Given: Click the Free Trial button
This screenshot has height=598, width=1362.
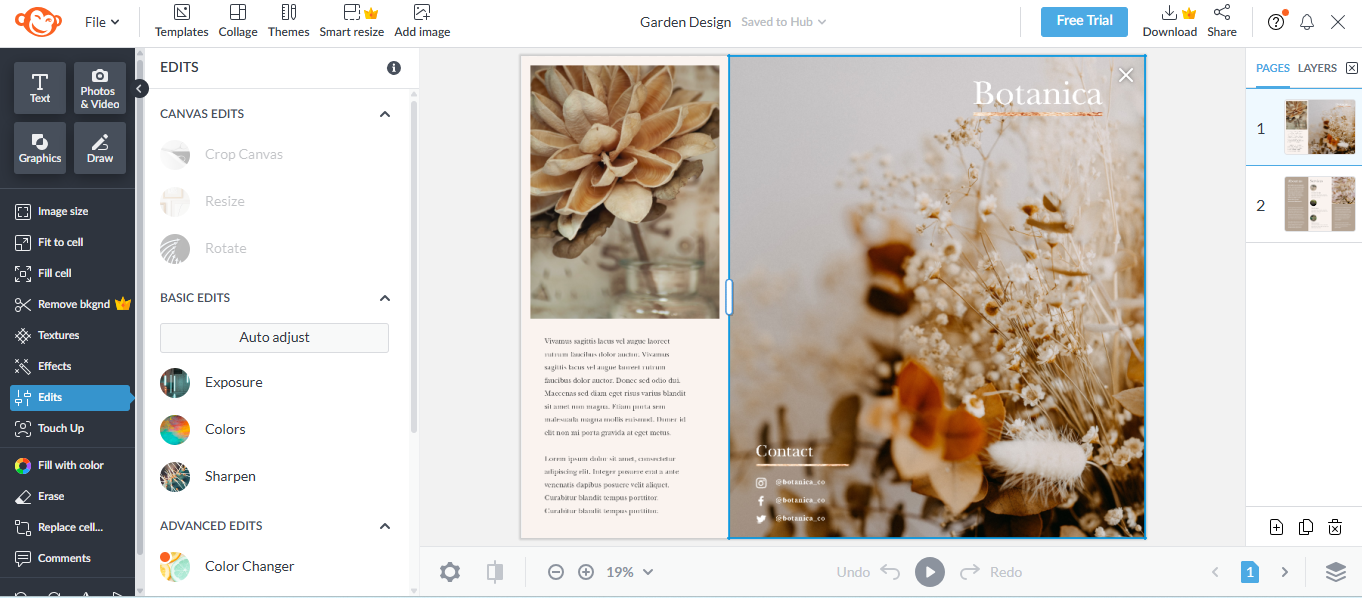Looking at the screenshot, I should [1084, 20].
